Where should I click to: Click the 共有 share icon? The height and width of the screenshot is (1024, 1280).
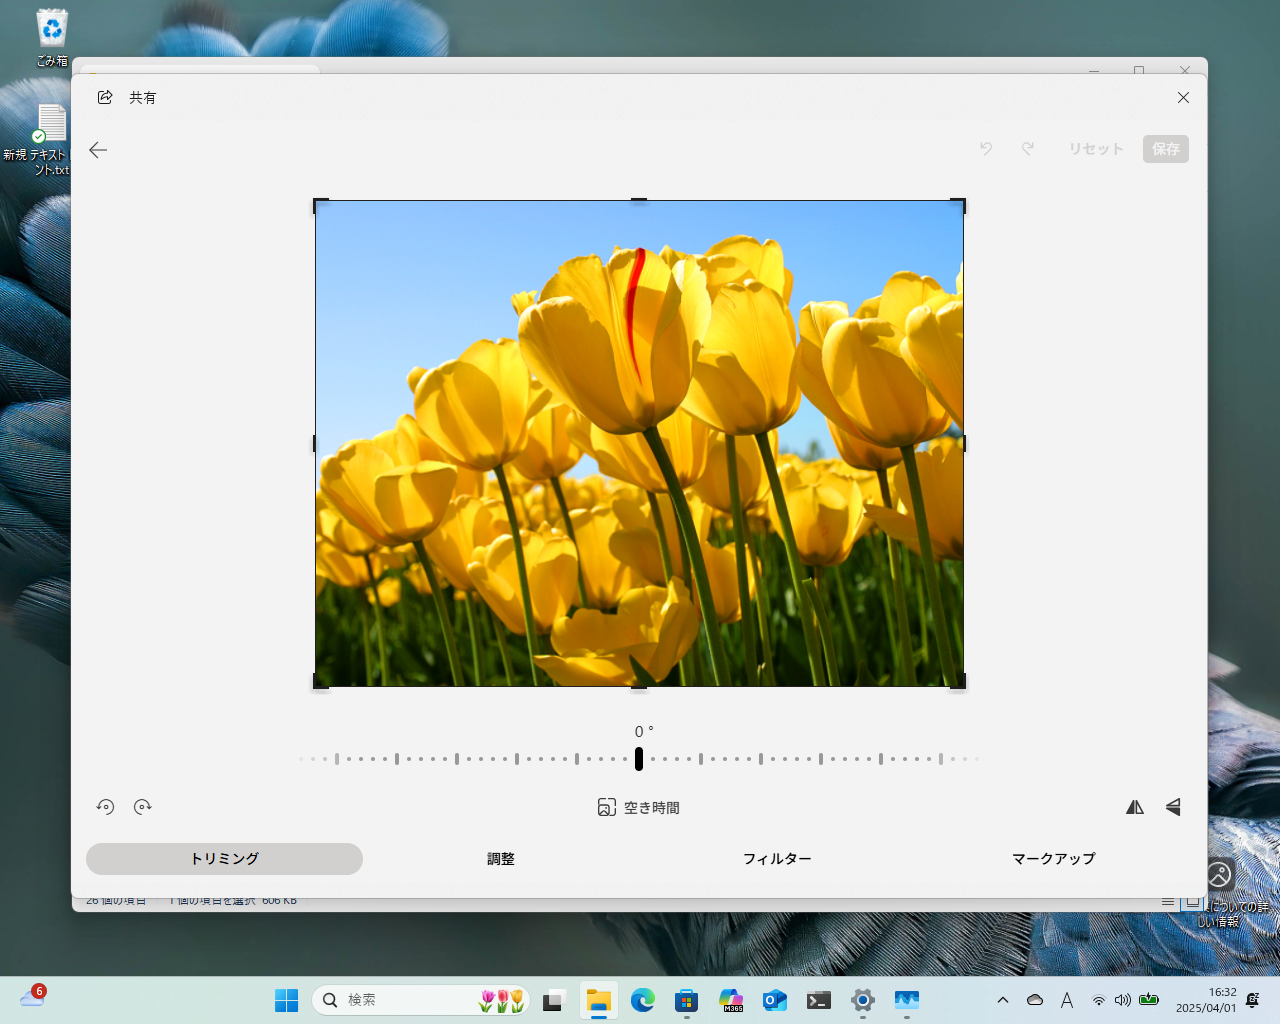tap(105, 97)
